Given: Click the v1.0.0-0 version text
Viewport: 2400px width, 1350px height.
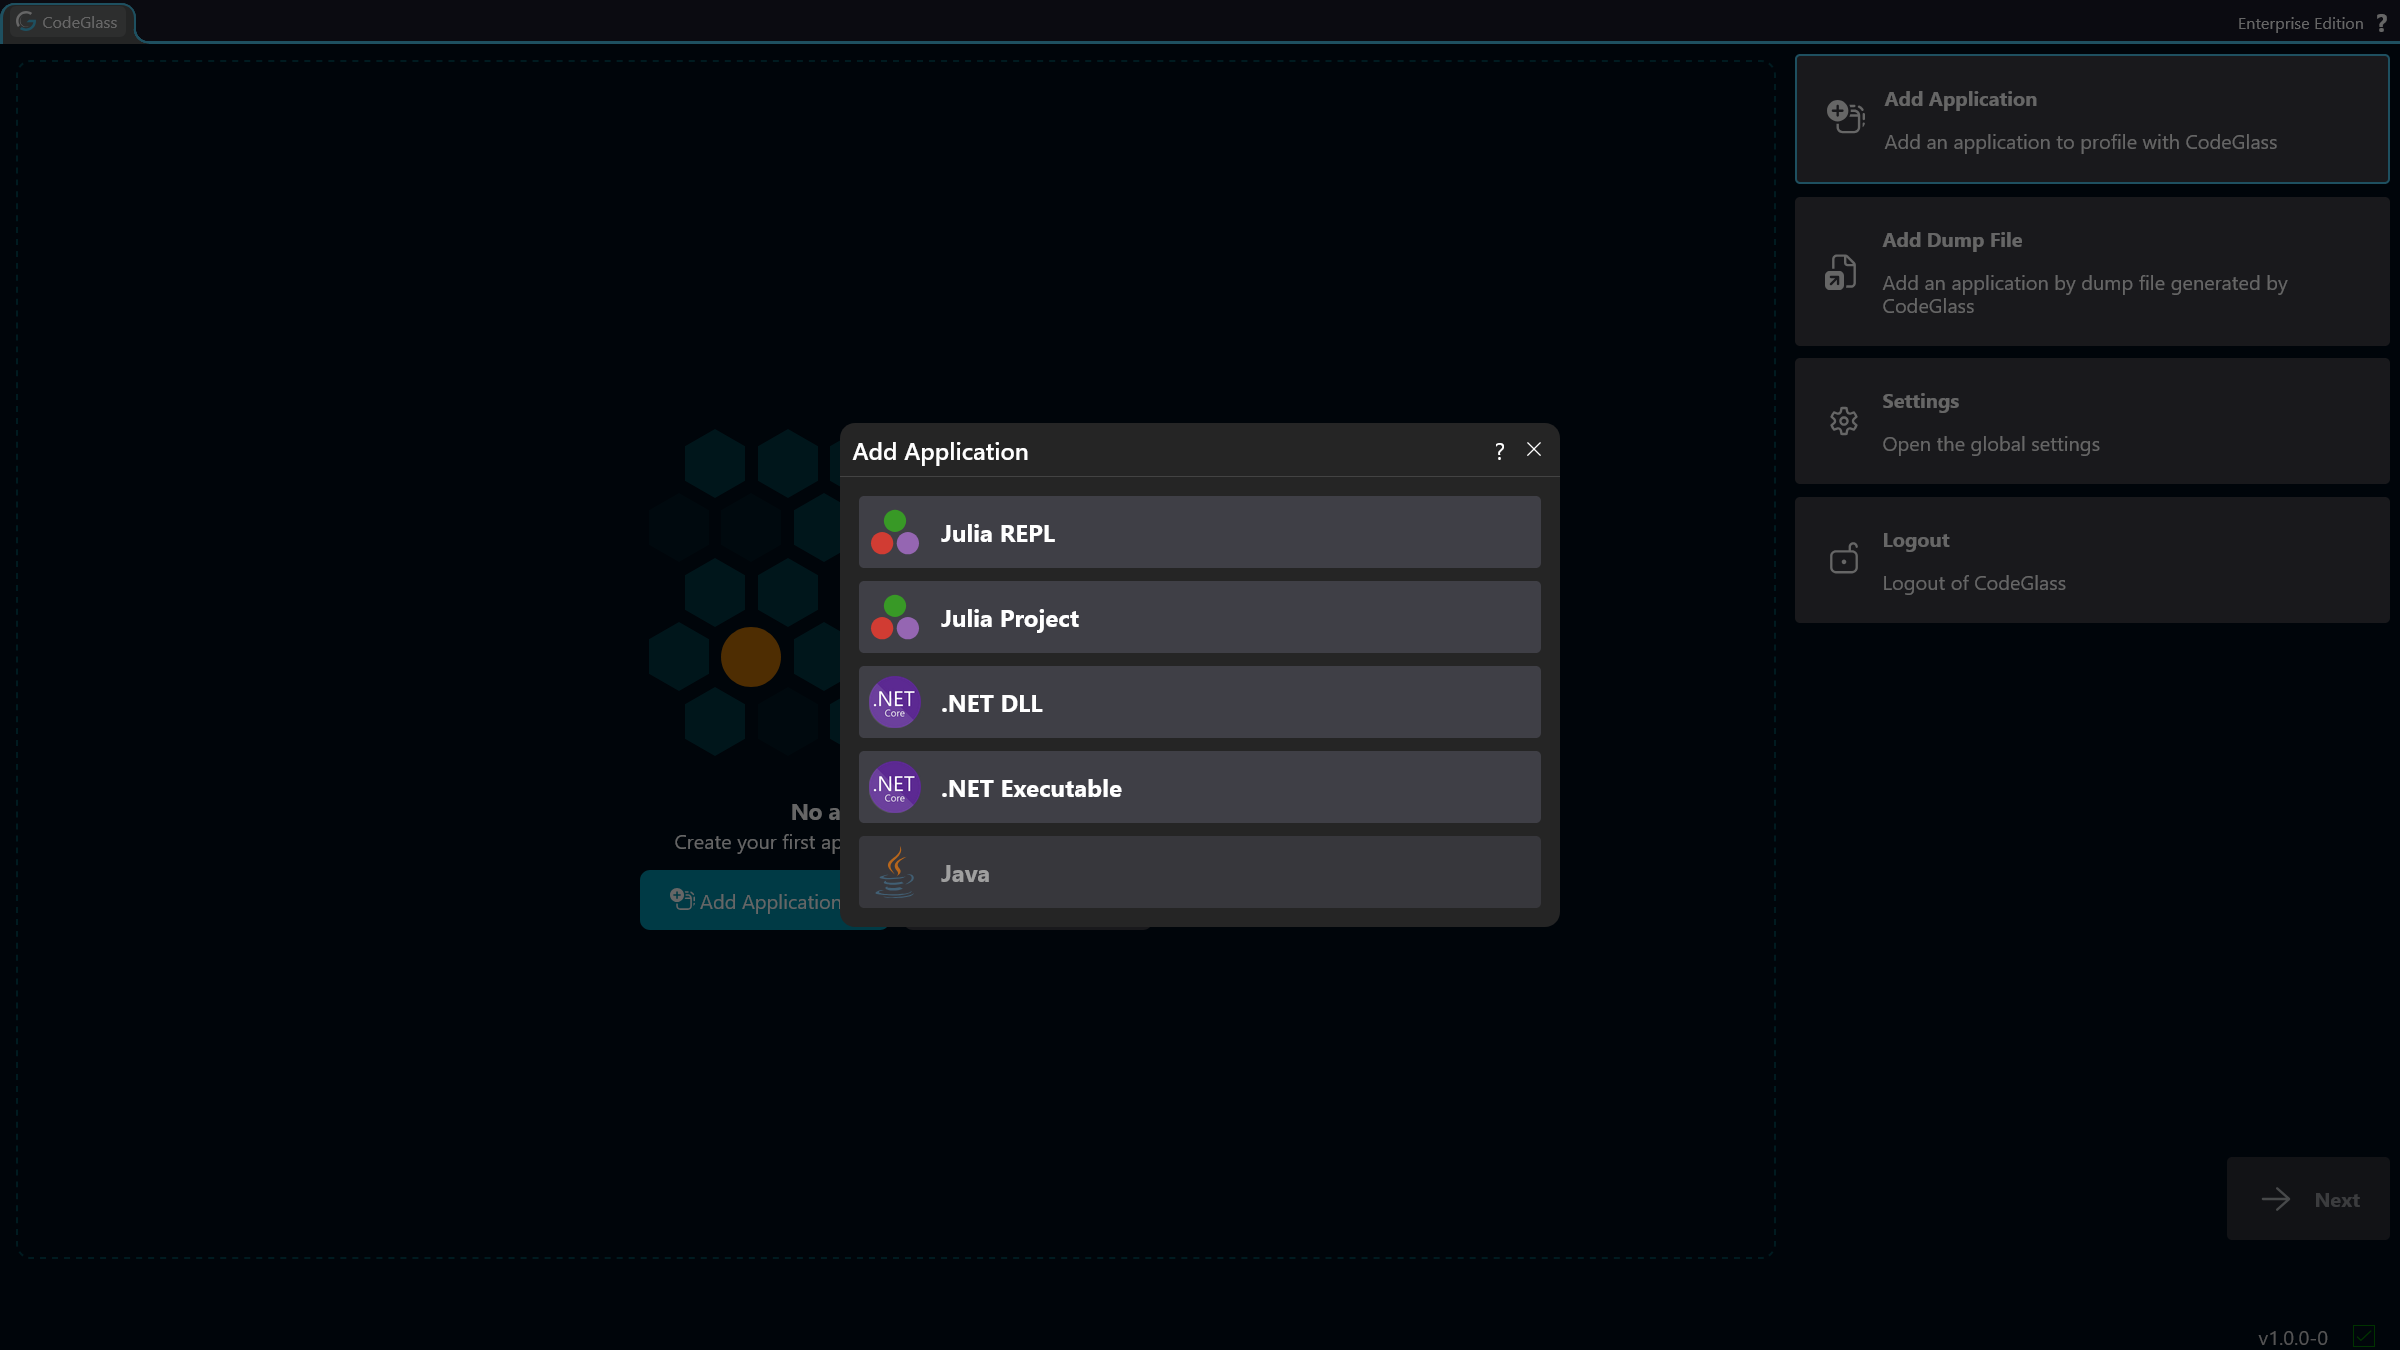Looking at the screenshot, I should point(2293,1338).
